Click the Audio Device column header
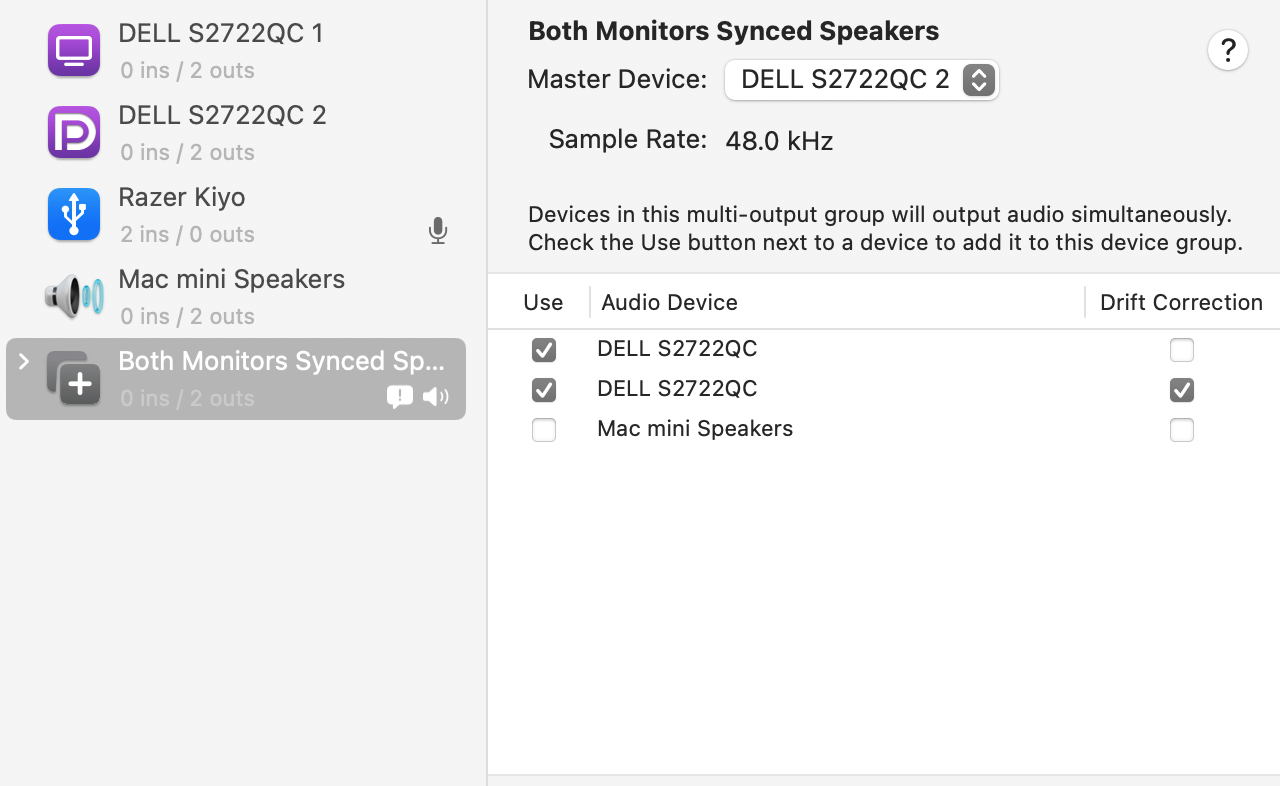The width and height of the screenshot is (1280, 786). point(669,302)
